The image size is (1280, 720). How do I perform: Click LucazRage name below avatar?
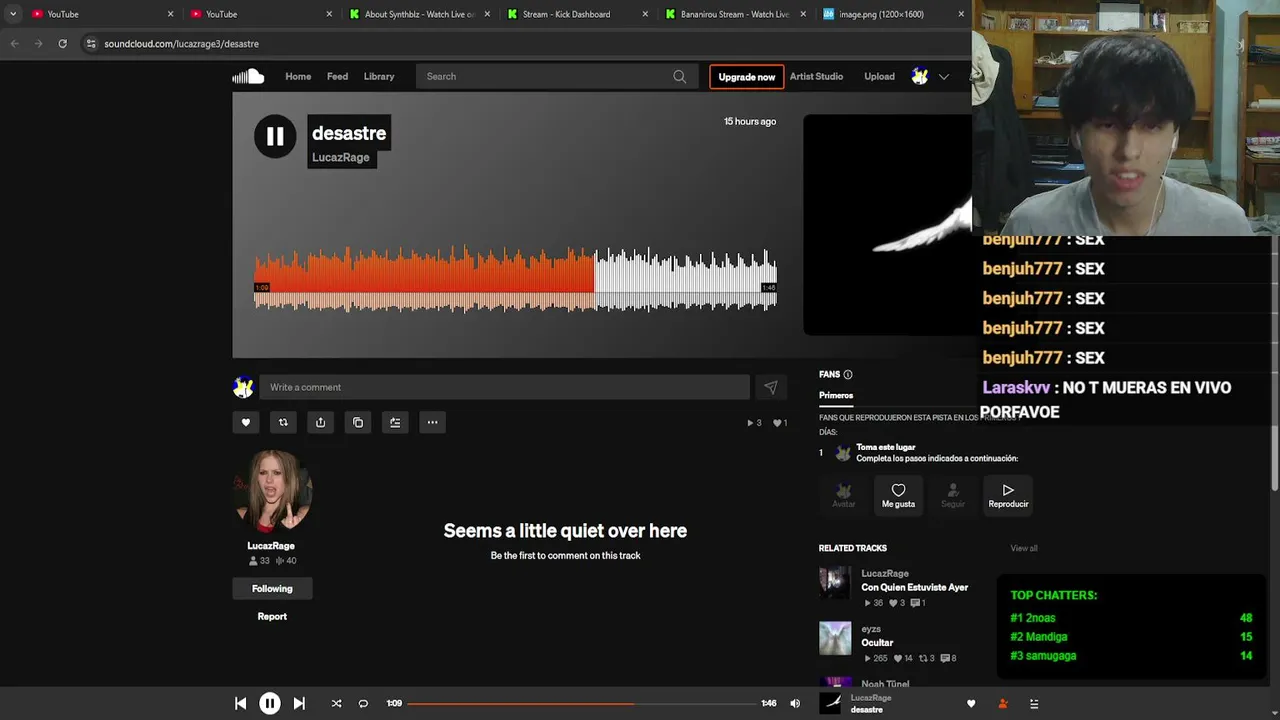tap(271, 546)
